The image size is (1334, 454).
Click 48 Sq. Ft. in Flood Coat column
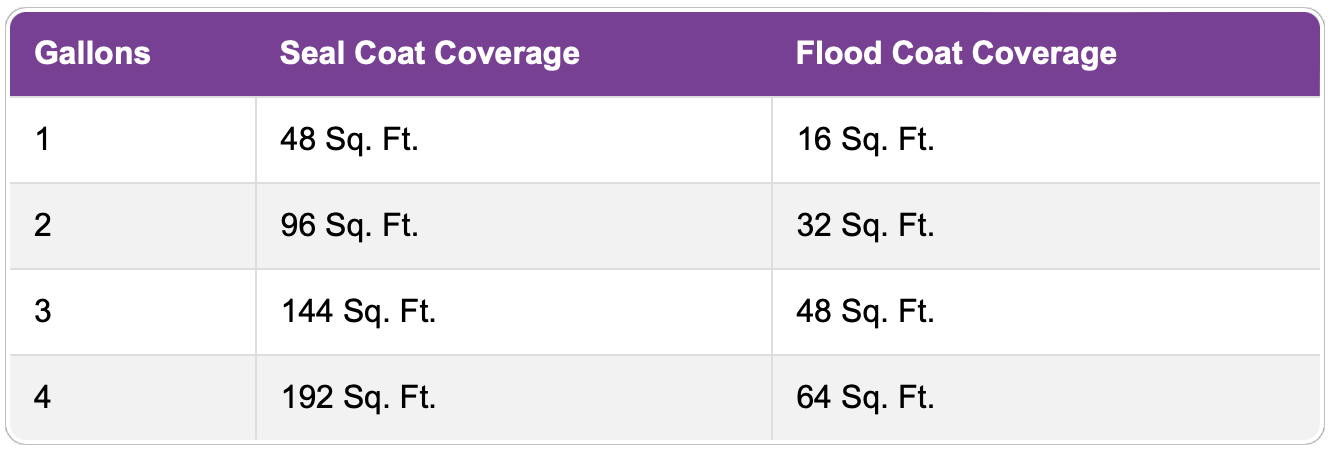click(x=865, y=312)
